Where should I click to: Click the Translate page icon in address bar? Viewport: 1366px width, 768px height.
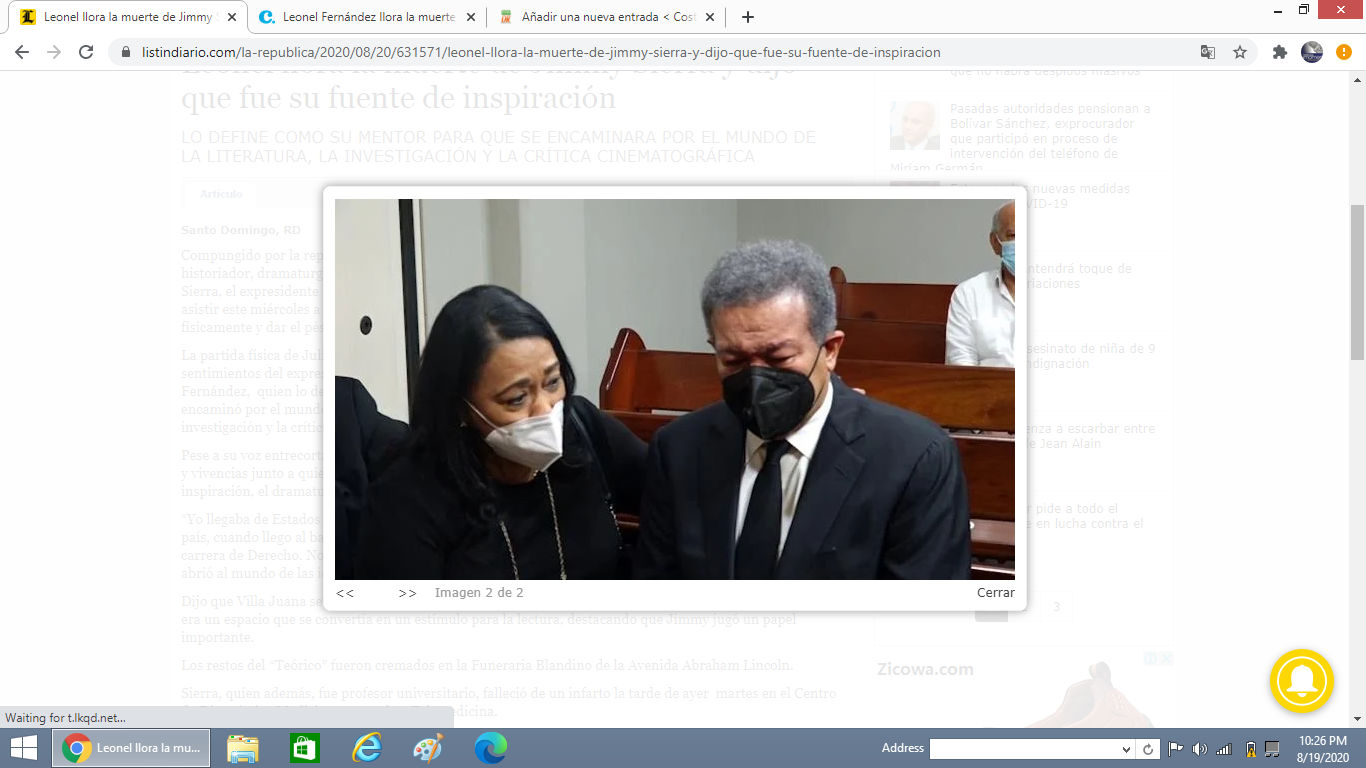click(x=1208, y=52)
